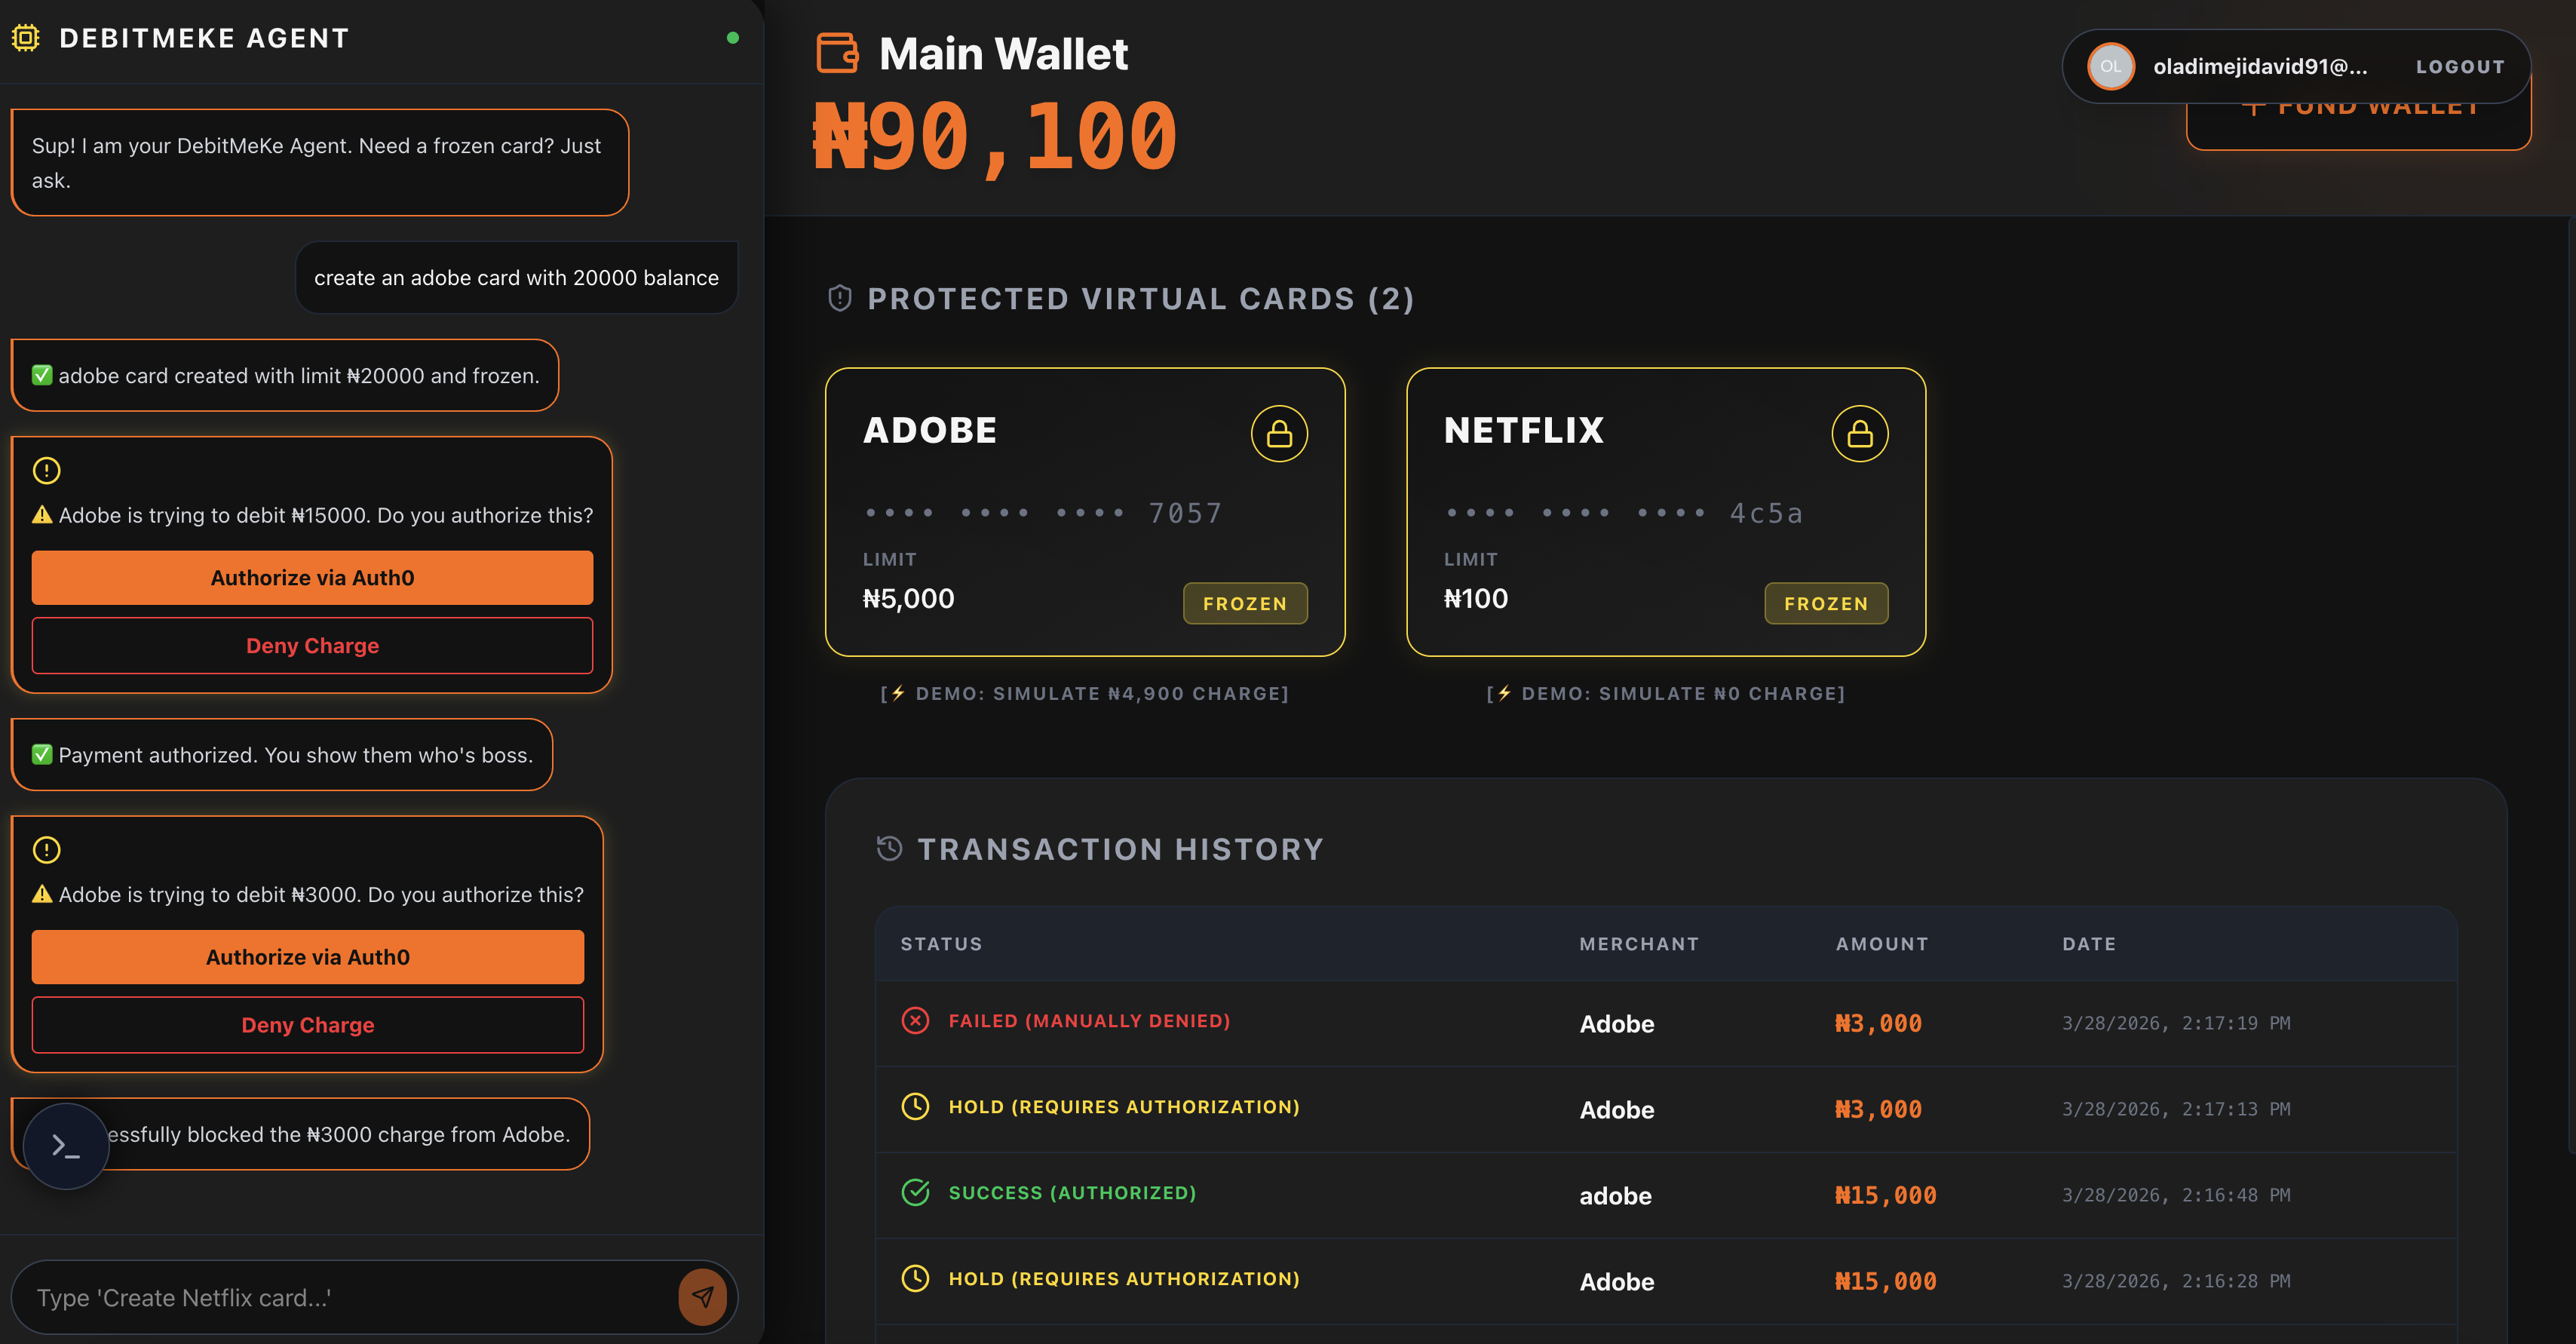
Task: Click the Status column header
Action: tap(940, 944)
